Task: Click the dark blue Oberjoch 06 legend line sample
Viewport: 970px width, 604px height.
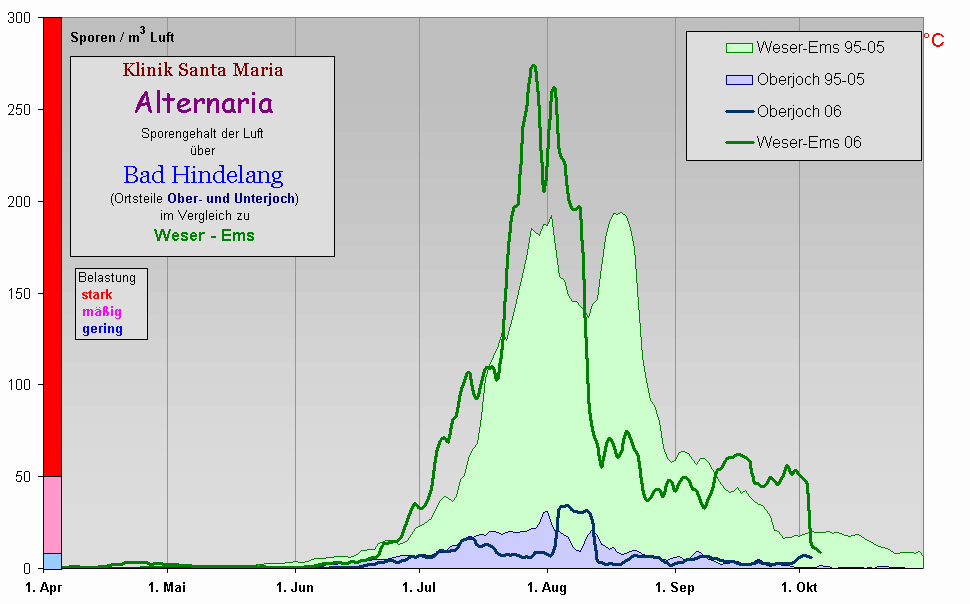Action: tap(739, 111)
